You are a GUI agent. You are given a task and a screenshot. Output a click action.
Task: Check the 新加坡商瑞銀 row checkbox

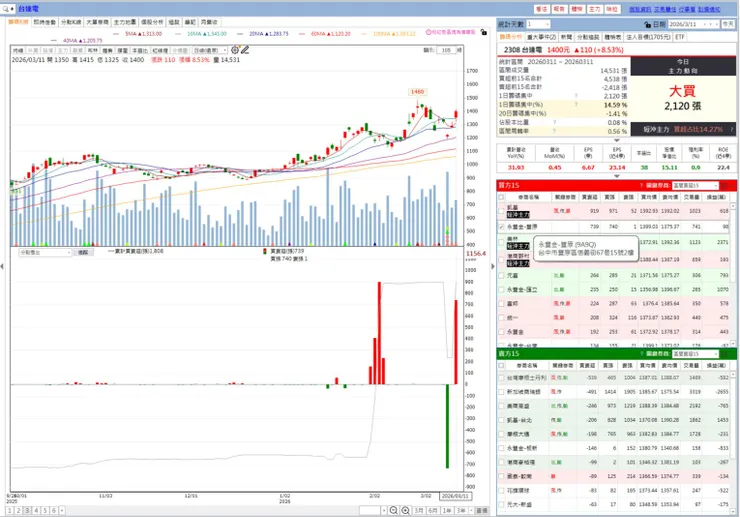501,392
